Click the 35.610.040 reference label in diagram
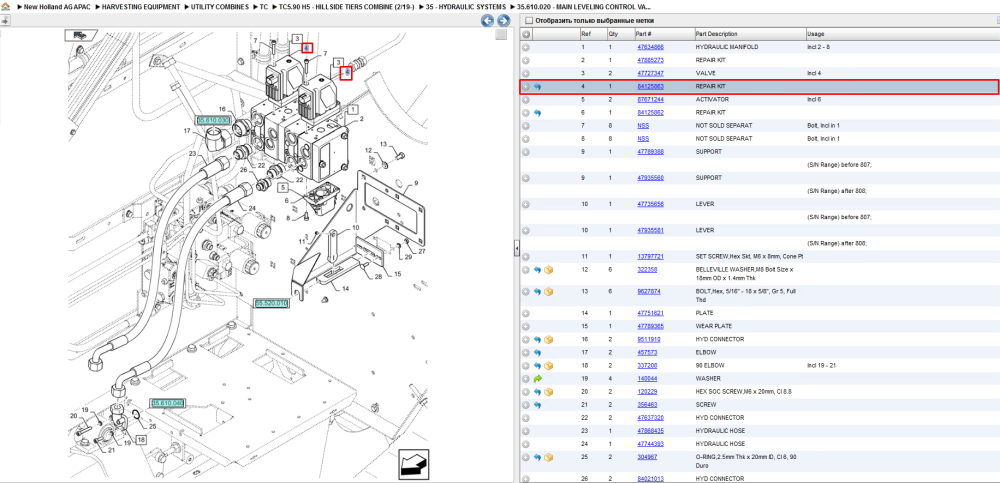Image resolution: width=1000 pixels, height=483 pixels. pyautogui.click(x=168, y=403)
